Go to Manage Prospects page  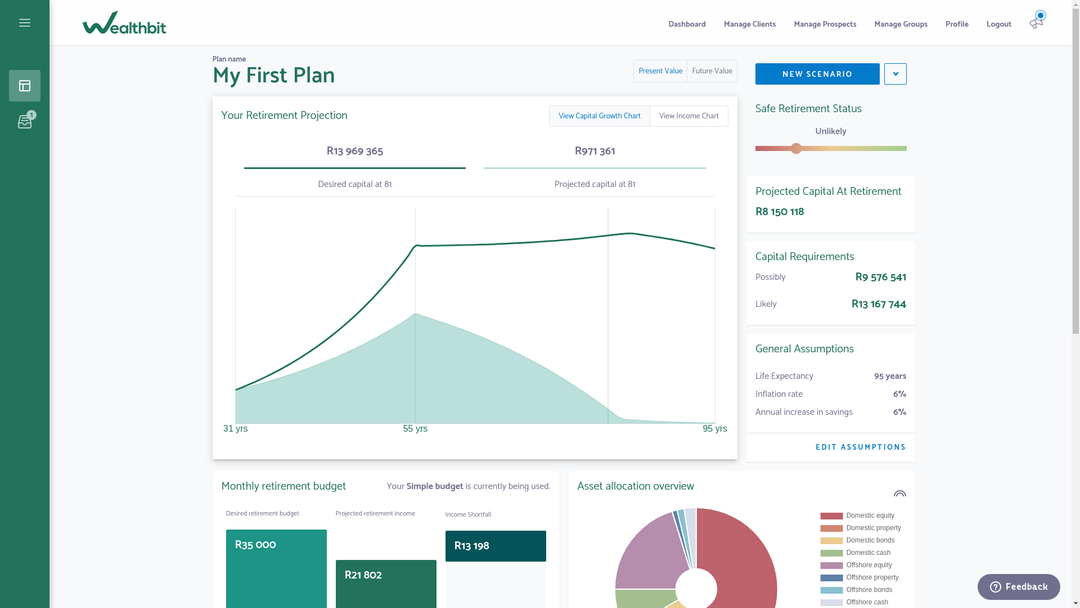[825, 24]
